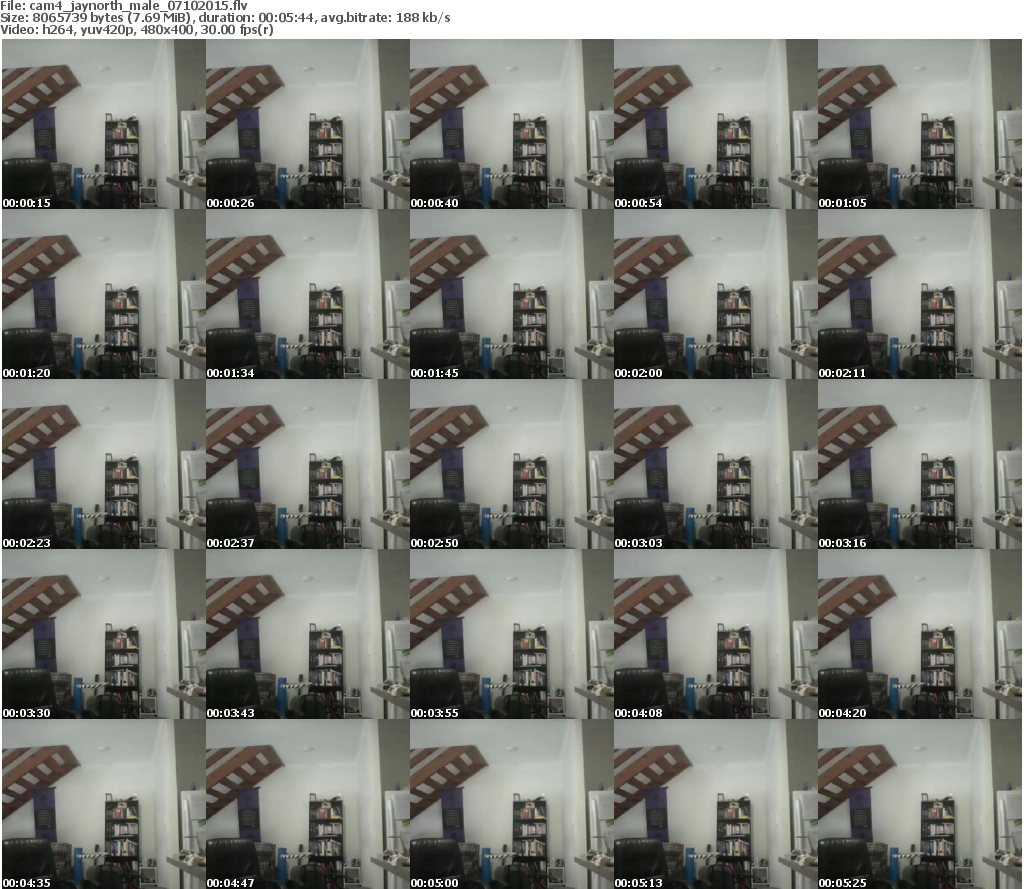1024x889 pixels.
Task: Click the resolution text 480x400
Action: click(168, 29)
